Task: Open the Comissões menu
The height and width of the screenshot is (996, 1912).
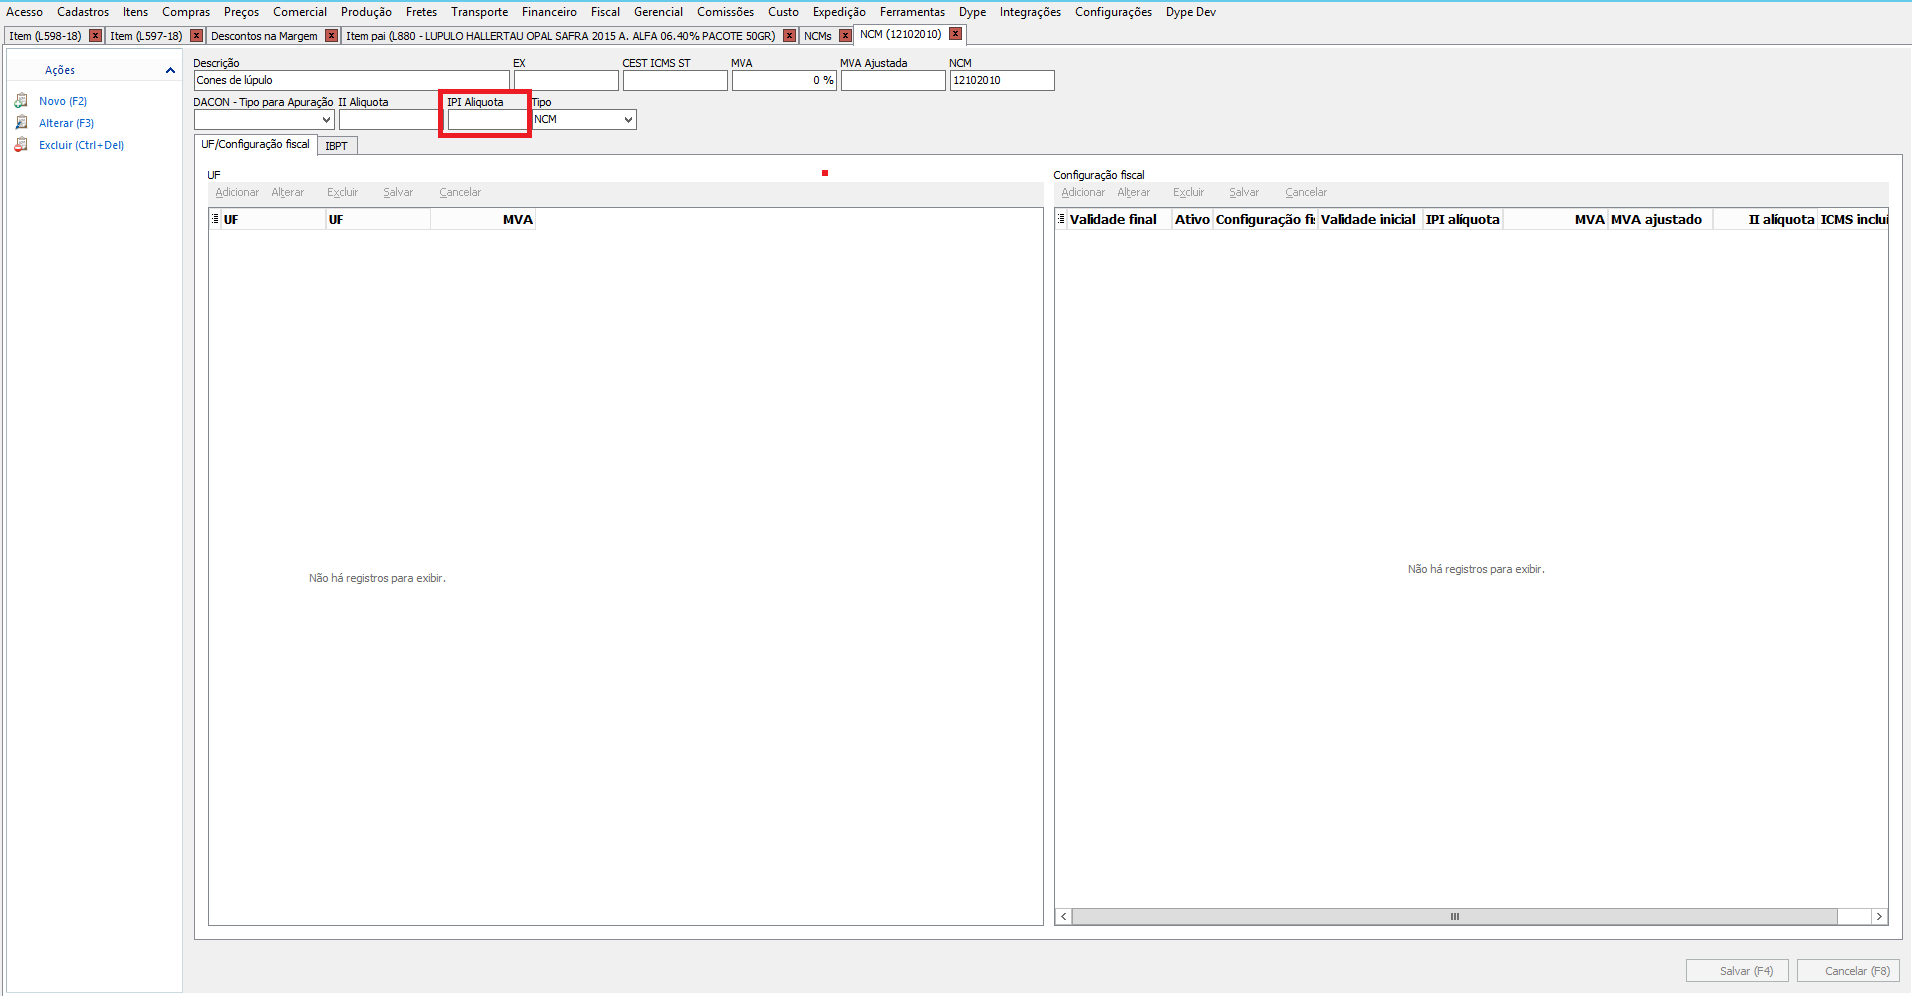Action: (x=725, y=12)
